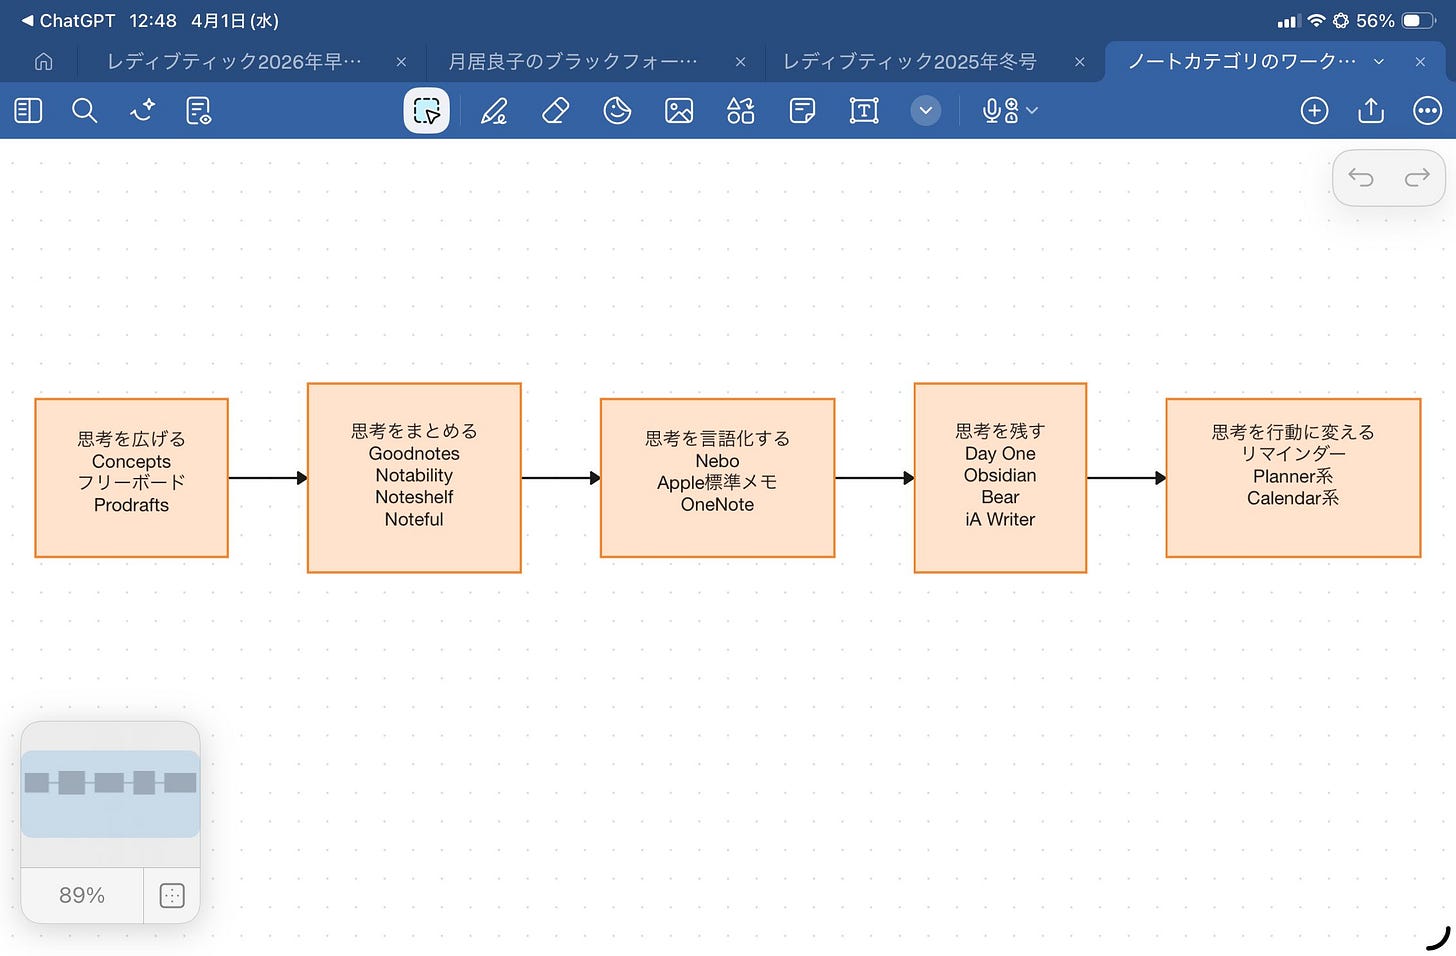1456x956 pixels.
Task: Click the iA Writer text line
Action: coord(1000,520)
